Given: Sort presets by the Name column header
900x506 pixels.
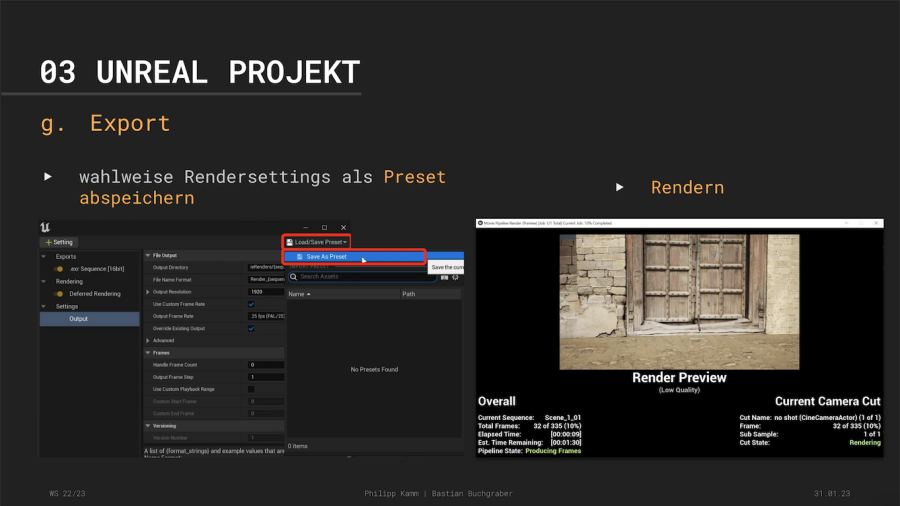Looking at the screenshot, I should 299,294.
